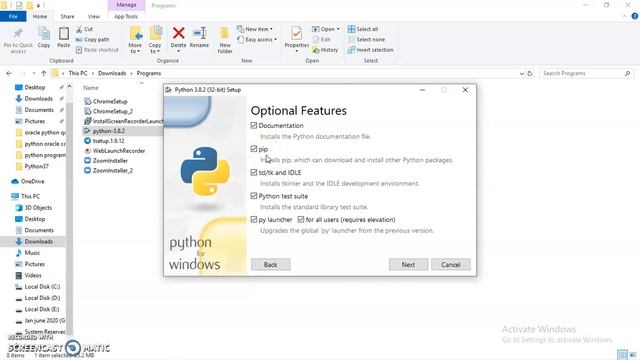
Task: Click the Back button in Python Setup
Action: pyautogui.click(x=271, y=264)
